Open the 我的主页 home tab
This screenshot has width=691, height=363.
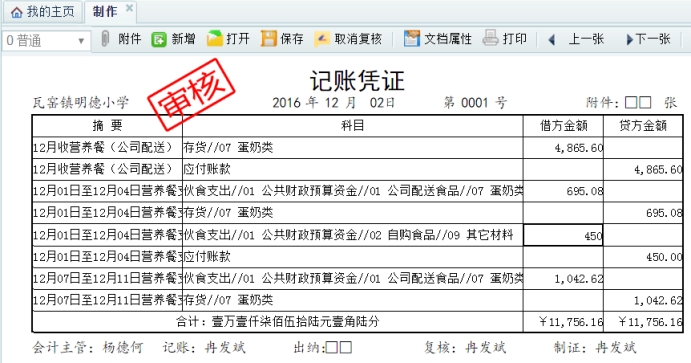(x=43, y=12)
